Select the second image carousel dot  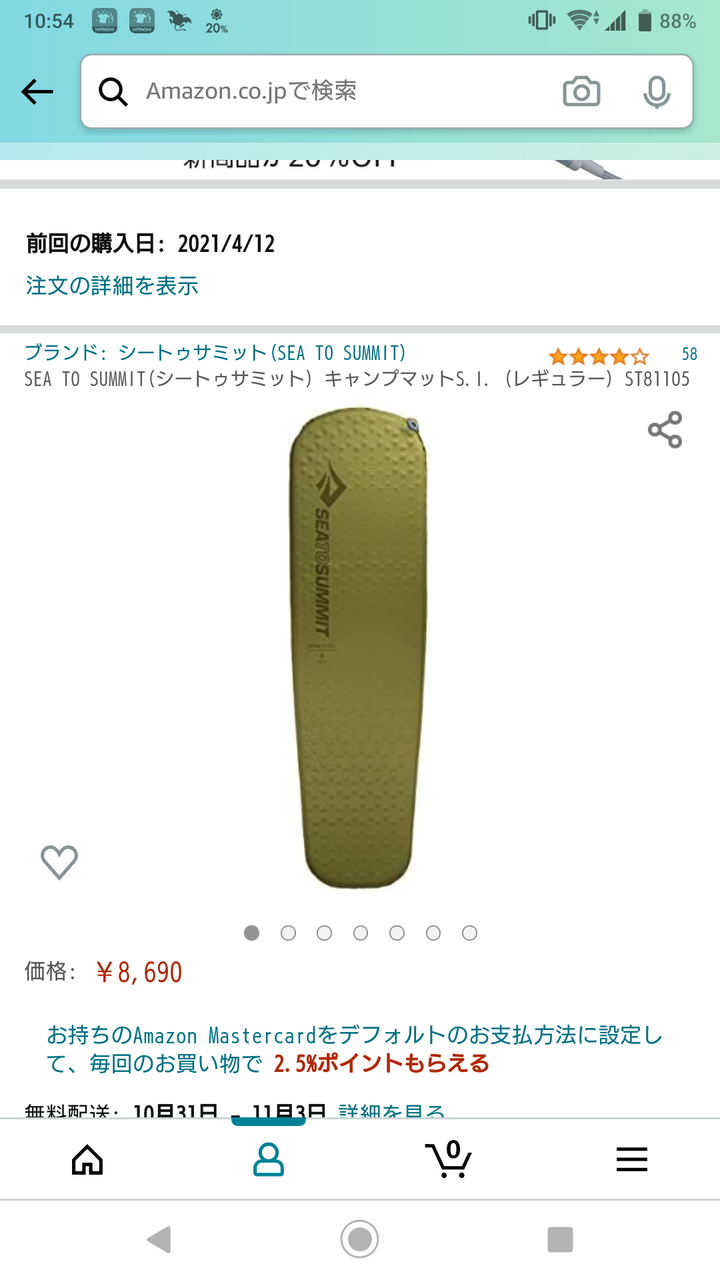tap(288, 933)
